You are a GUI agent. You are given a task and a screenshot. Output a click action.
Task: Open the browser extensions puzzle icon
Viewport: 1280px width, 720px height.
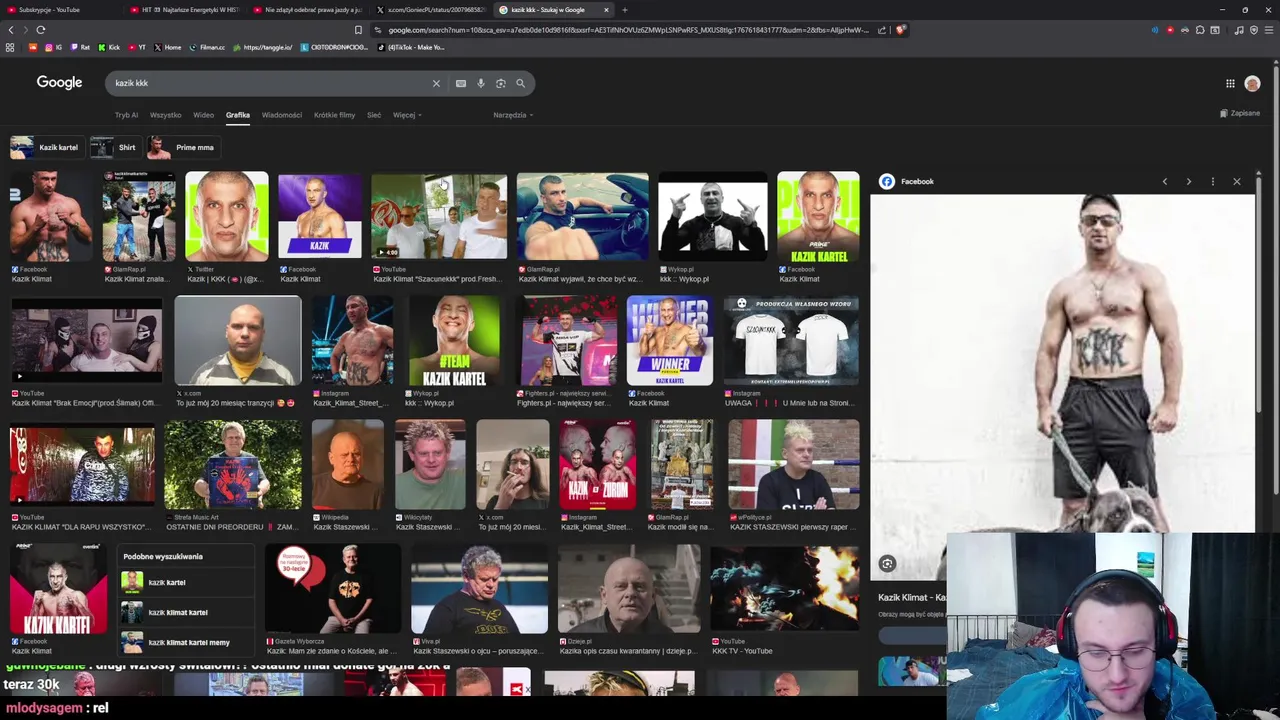[1200, 30]
